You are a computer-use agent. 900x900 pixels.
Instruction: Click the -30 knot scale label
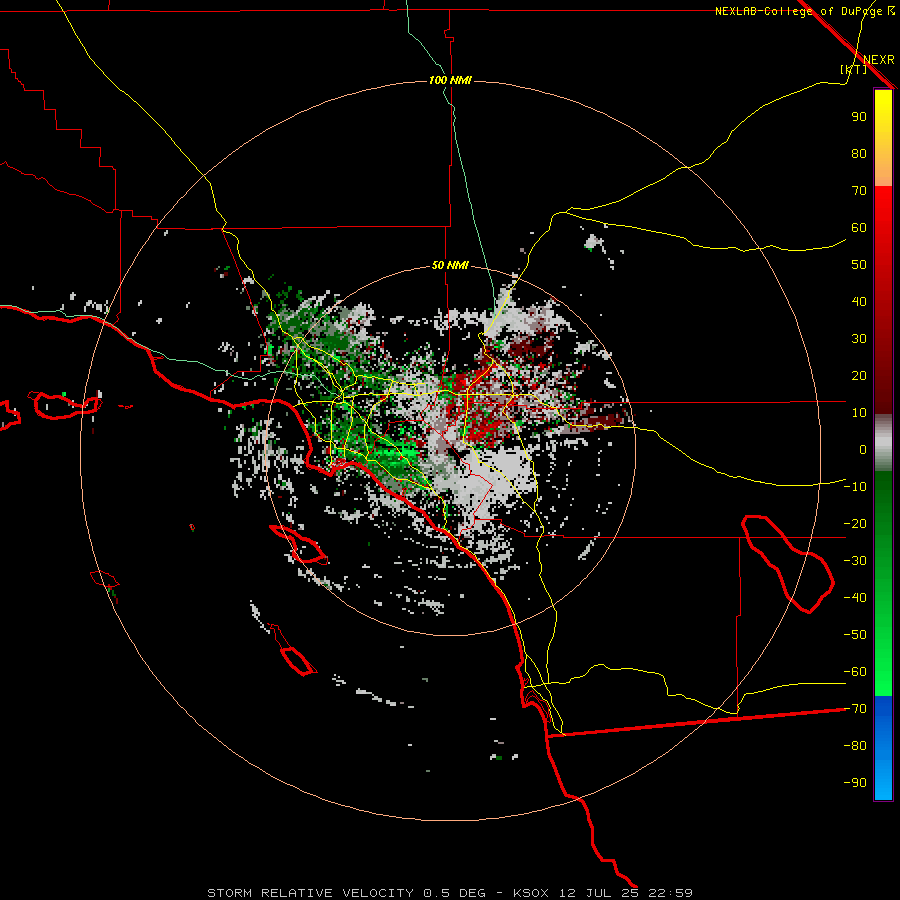855,561
